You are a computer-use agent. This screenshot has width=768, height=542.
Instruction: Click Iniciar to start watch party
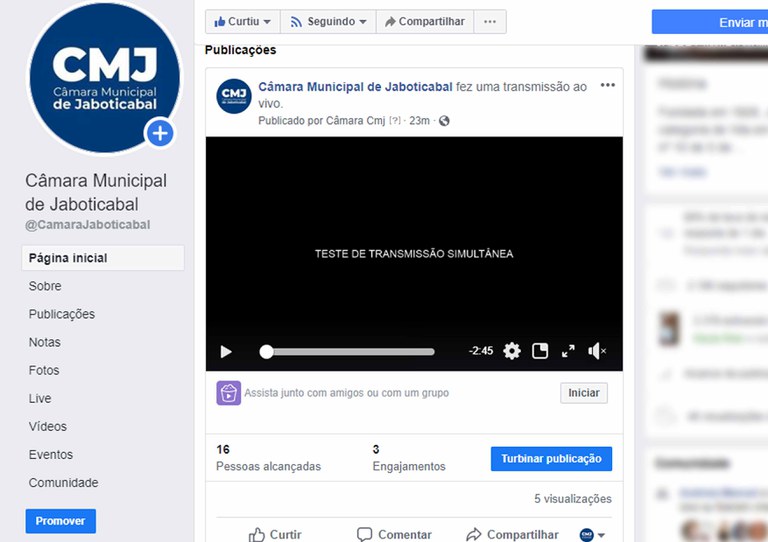pos(584,393)
